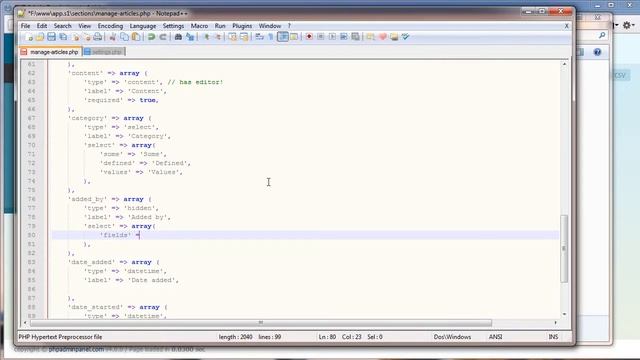Open user defined language dialog icon
The image size is (640, 360).
point(294,37)
